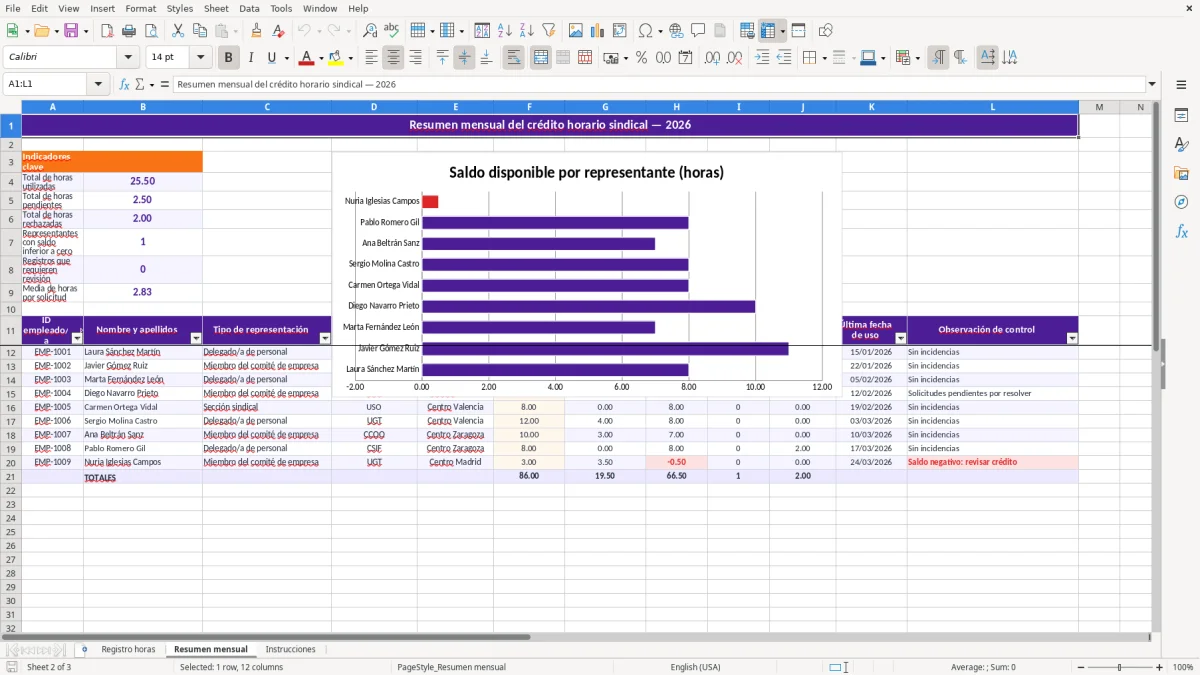Toggle Freeze Rows and Columns
The image size is (1200, 675).
point(769,31)
